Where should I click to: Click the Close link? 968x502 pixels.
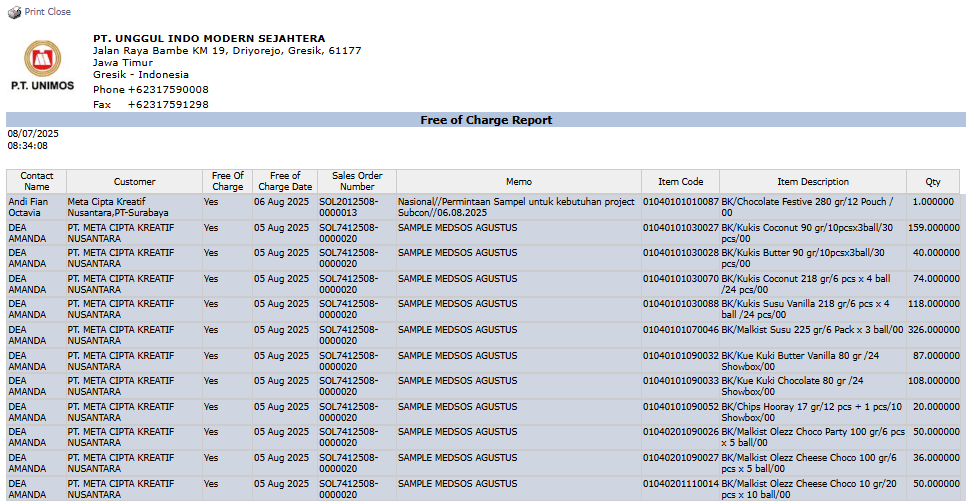(59, 12)
